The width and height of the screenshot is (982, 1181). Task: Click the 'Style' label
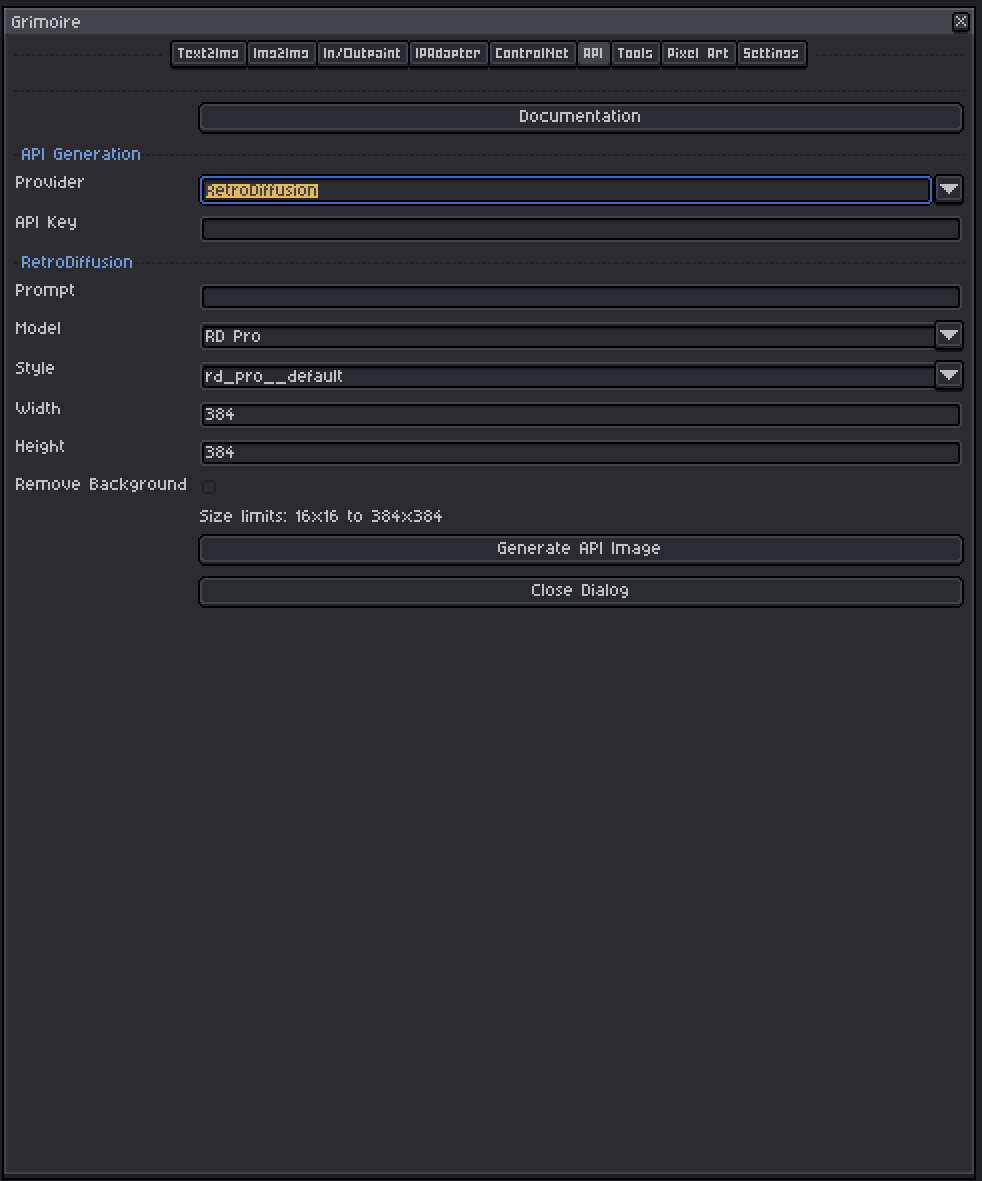(x=35, y=368)
